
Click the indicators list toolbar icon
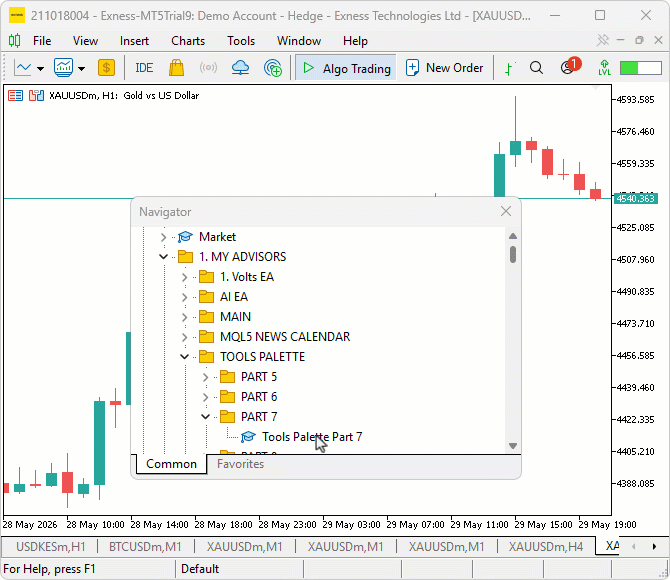coord(63,68)
